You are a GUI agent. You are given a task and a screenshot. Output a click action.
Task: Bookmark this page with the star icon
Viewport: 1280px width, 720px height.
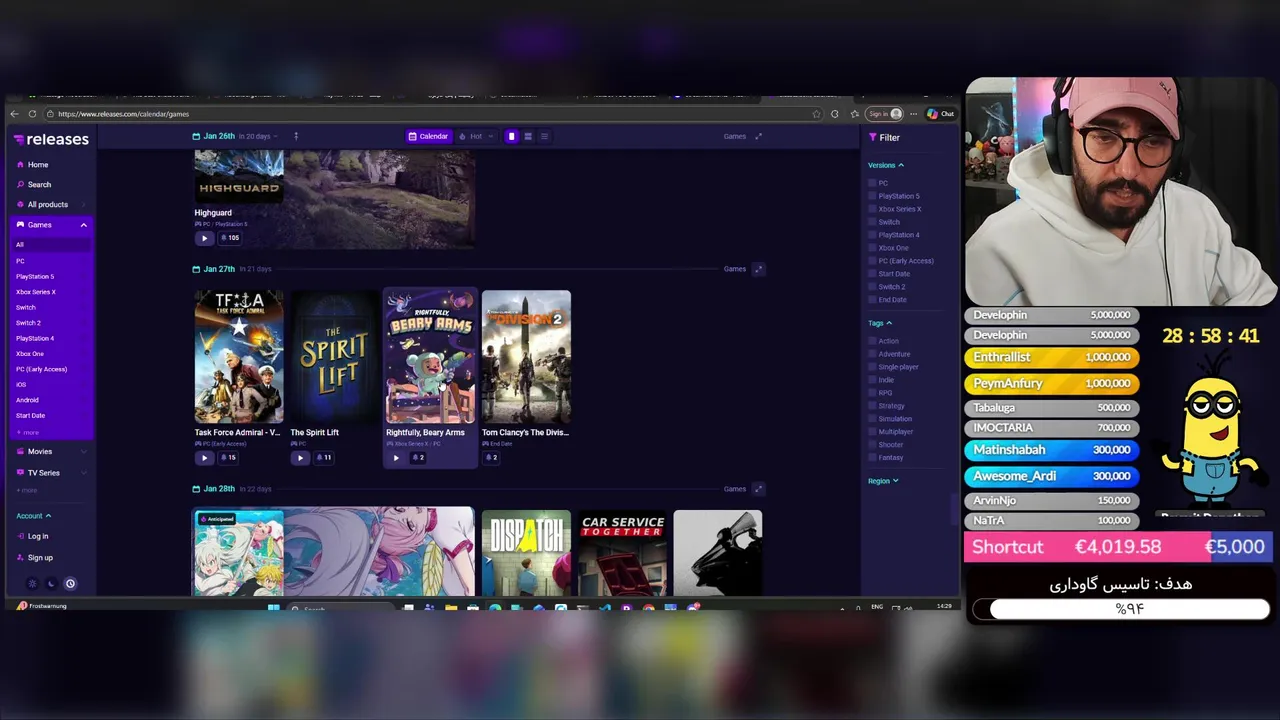[816, 114]
